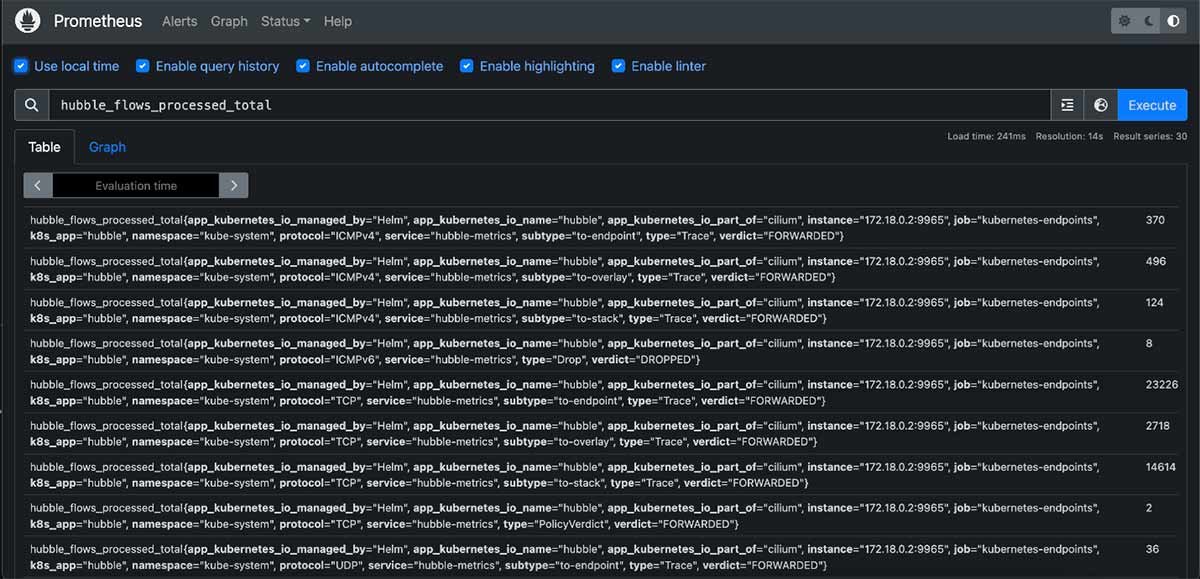Switch to the Graph tab
Viewport: 1200px width, 579px height.
pos(107,147)
